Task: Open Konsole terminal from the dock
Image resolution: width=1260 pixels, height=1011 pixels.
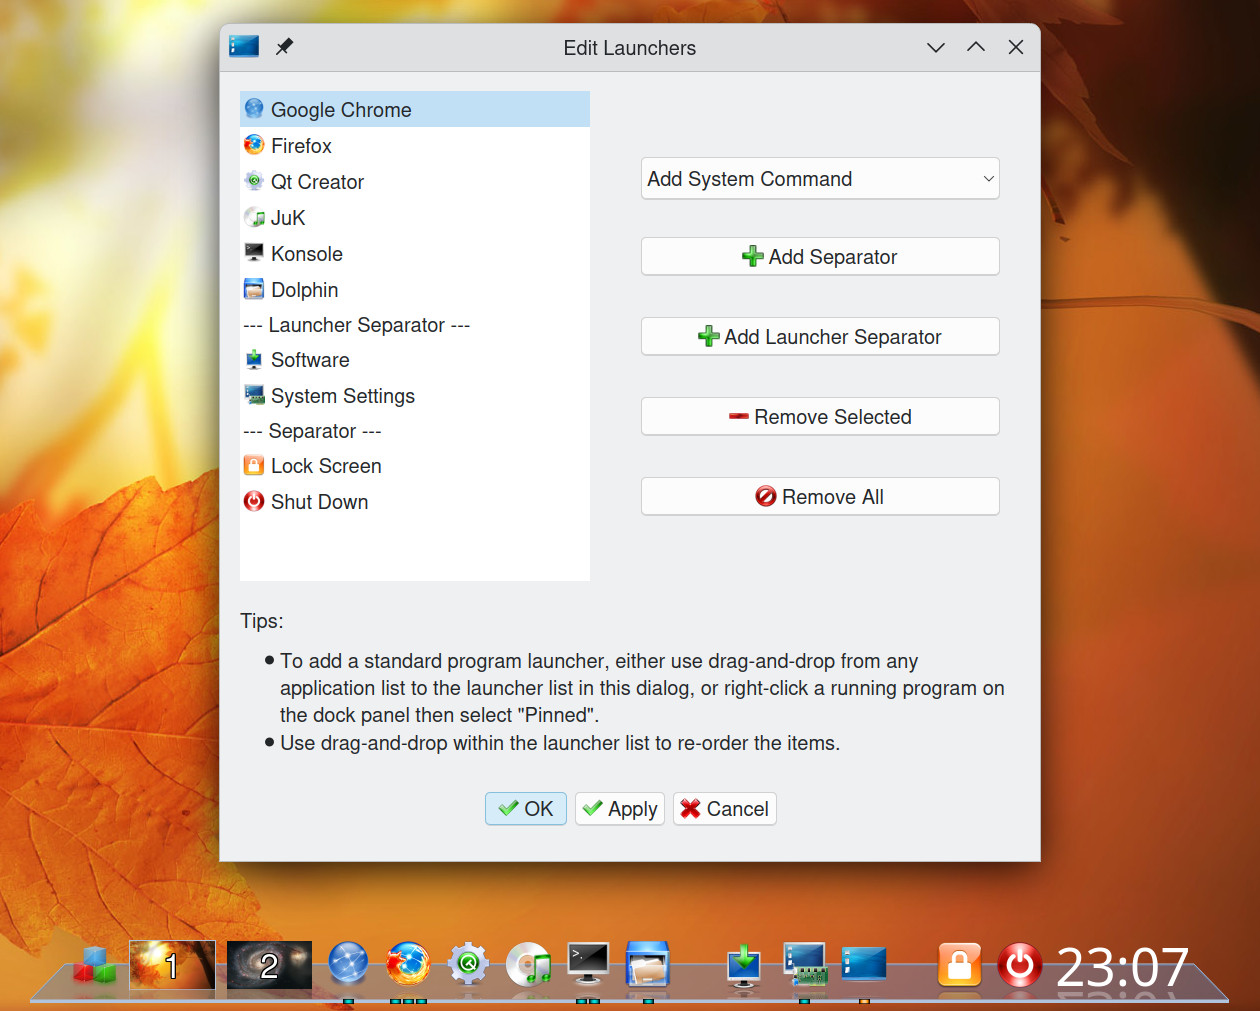Action: click(588, 964)
